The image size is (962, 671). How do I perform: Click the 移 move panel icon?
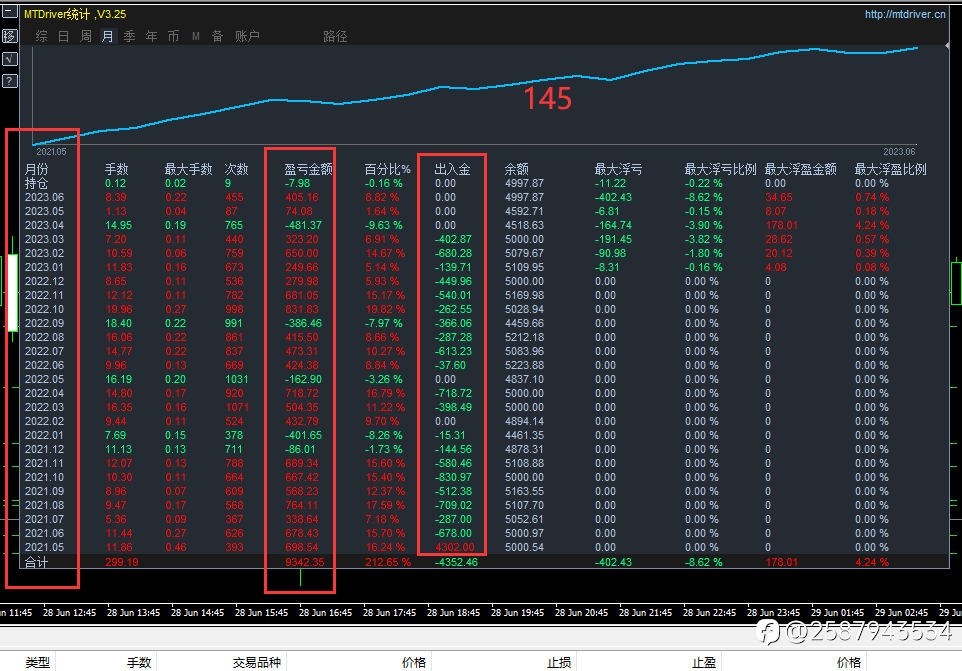pyautogui.click(x=10, y=36)
